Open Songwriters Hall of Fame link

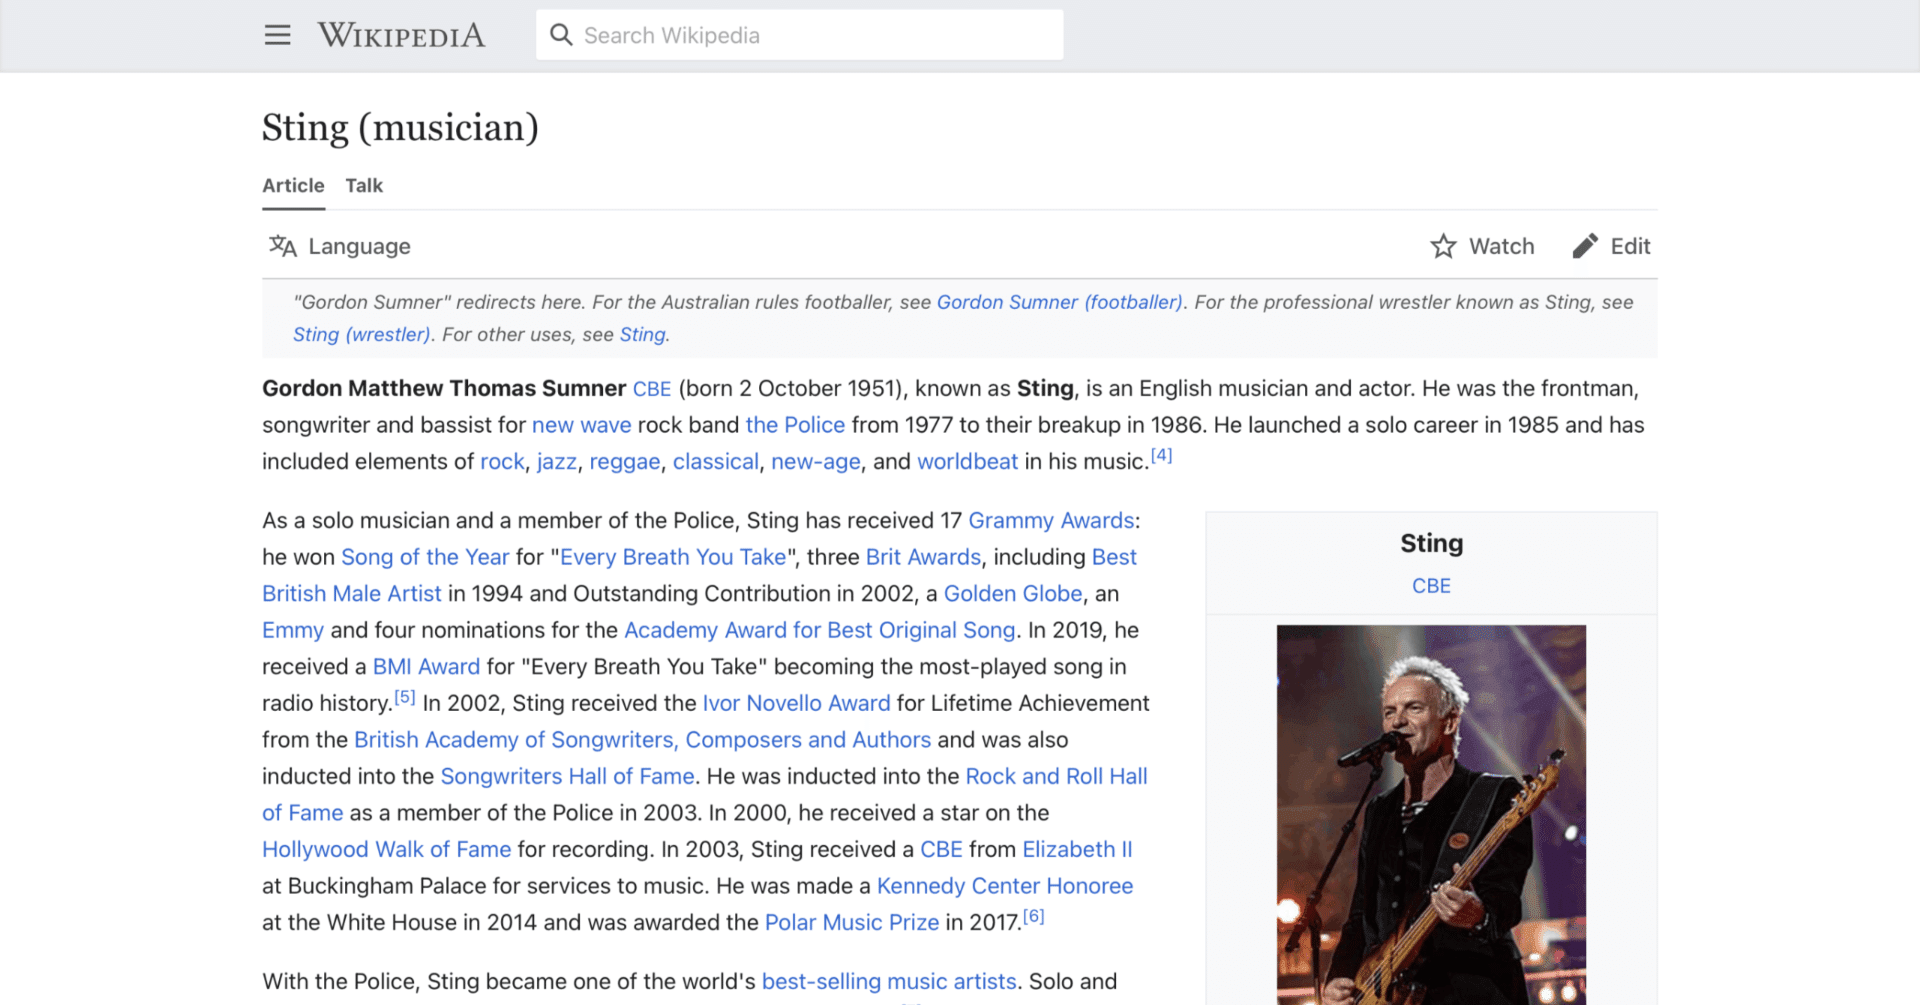coord(567,777)
